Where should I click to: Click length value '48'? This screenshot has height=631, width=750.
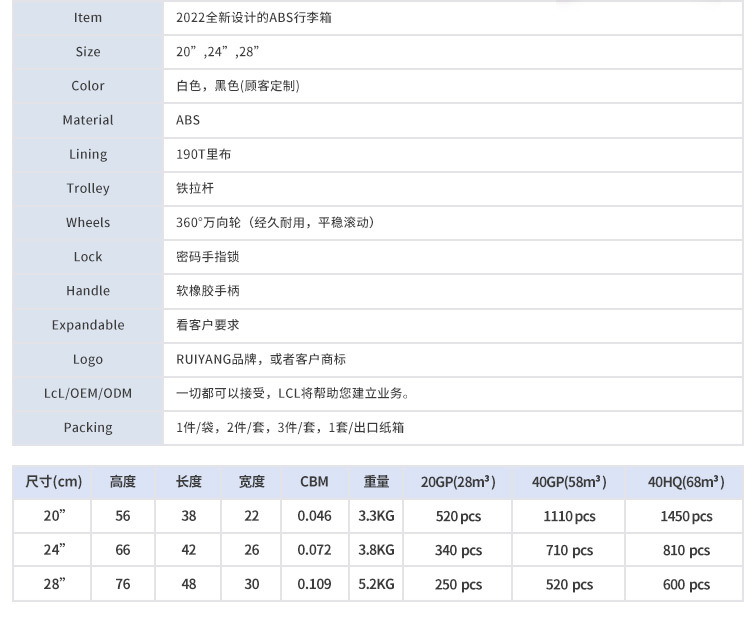tap(188, 585)
